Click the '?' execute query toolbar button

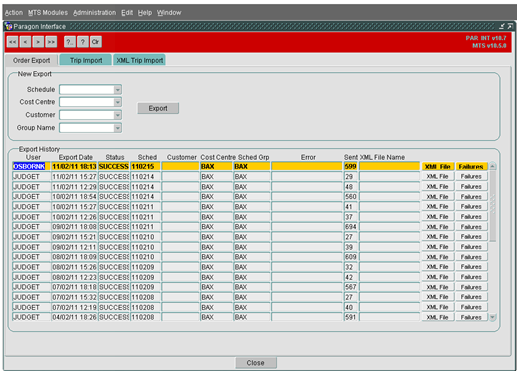click(83, 42)
